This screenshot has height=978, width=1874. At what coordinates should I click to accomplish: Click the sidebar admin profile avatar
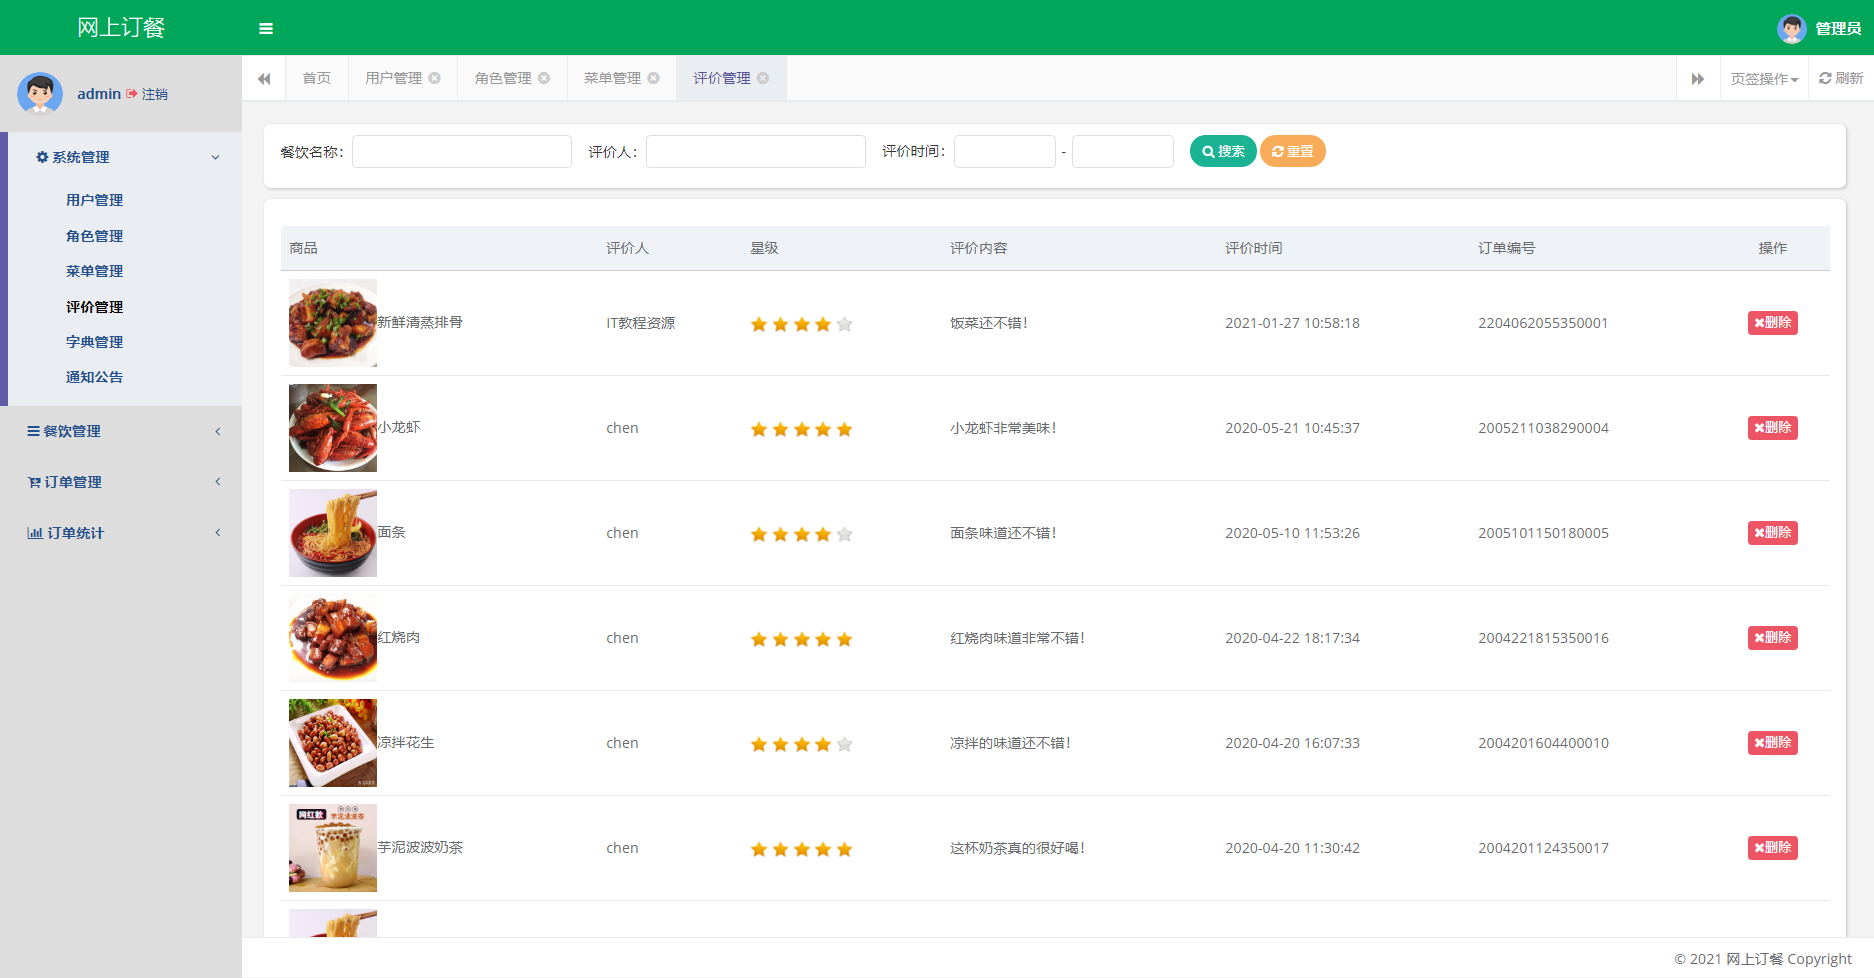[x=40, y=94]
